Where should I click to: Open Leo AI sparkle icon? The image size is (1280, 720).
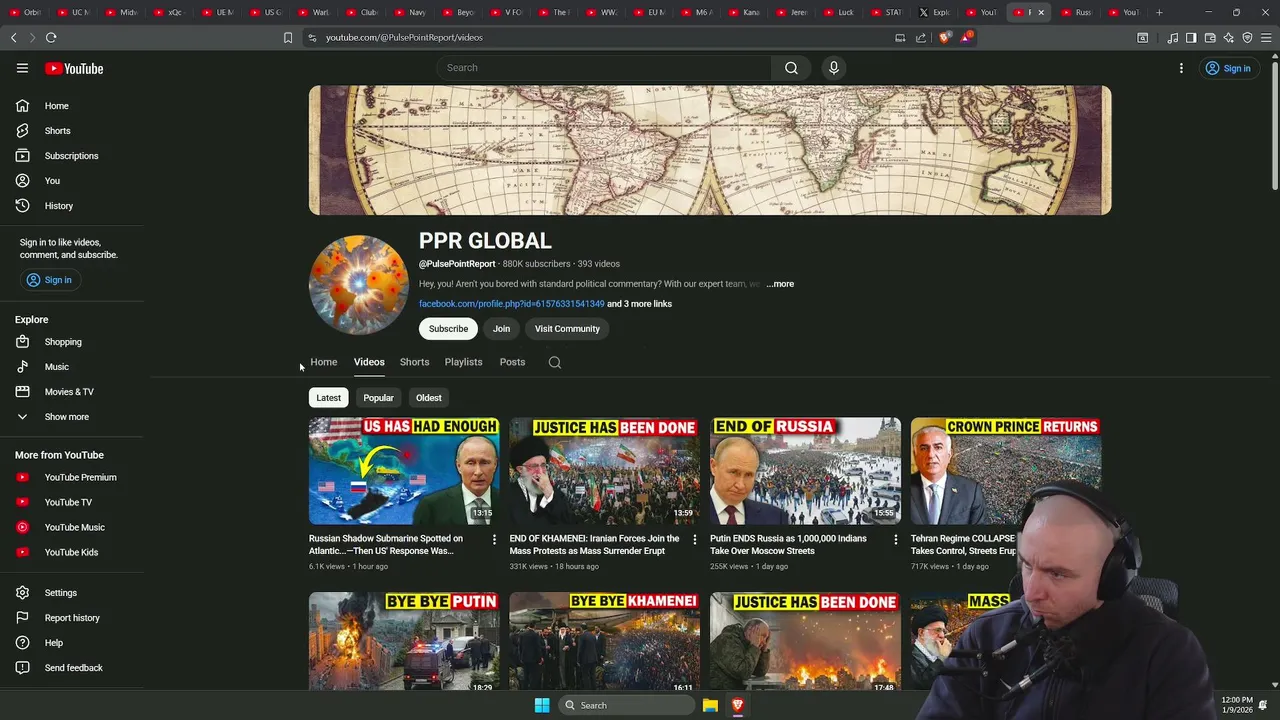pos(1229,38)
